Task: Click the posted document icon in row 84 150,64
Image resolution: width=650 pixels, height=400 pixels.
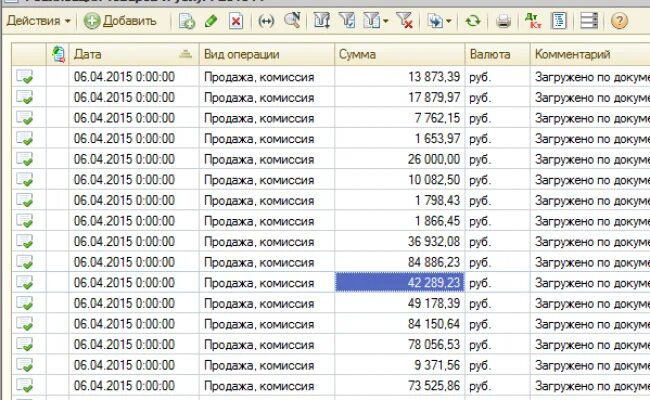Action: point(24,324)
